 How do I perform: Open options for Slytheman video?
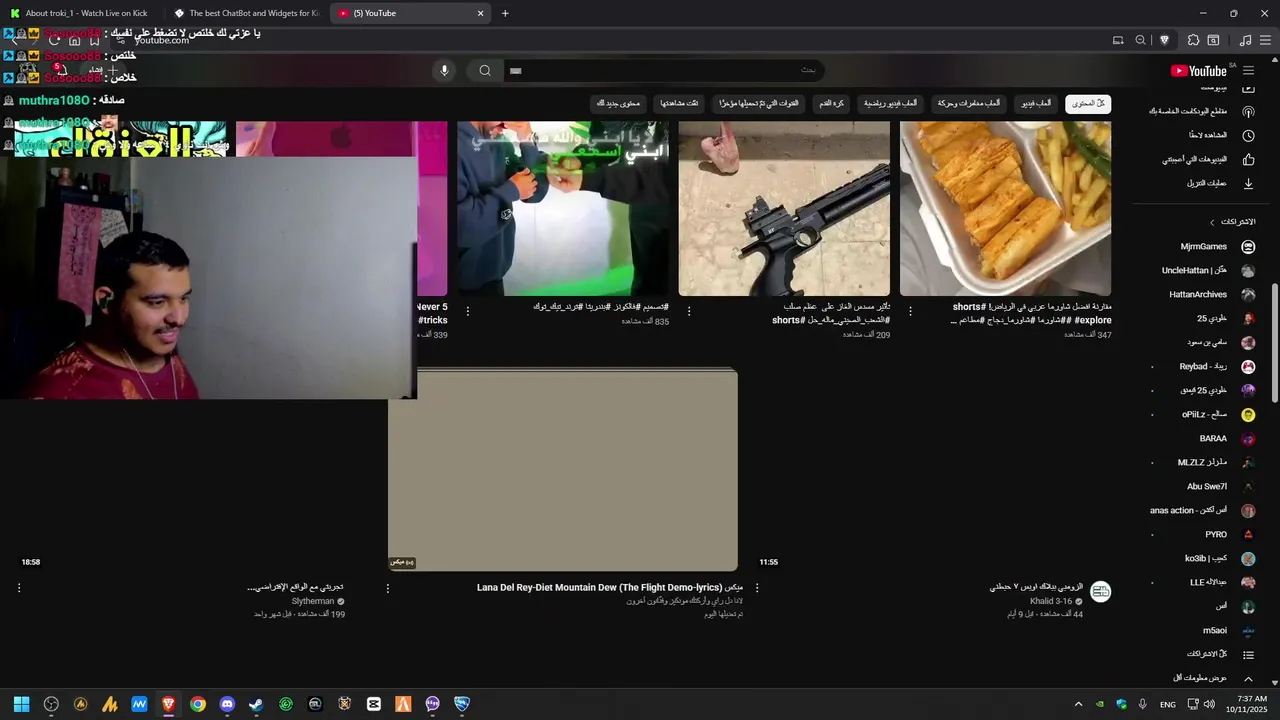pos(19,588)
